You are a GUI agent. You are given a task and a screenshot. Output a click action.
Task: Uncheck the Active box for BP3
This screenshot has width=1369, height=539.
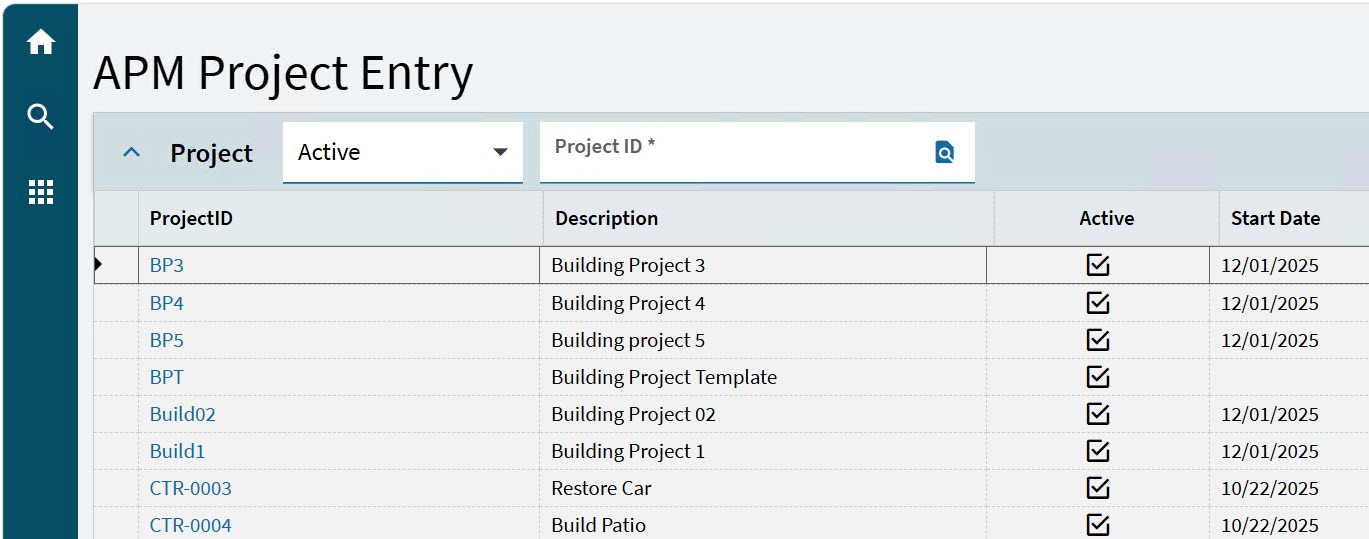1098,265
